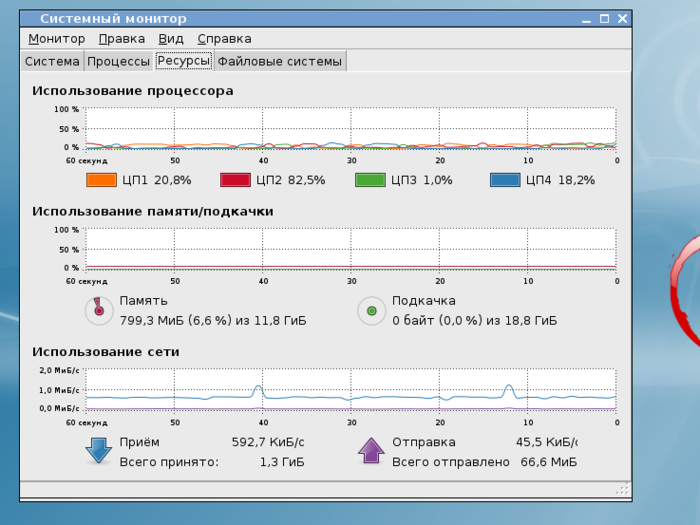Open the Правка menu
Image resolution: width=700 pixels, height=525 pixels.
tap(122, 39)
